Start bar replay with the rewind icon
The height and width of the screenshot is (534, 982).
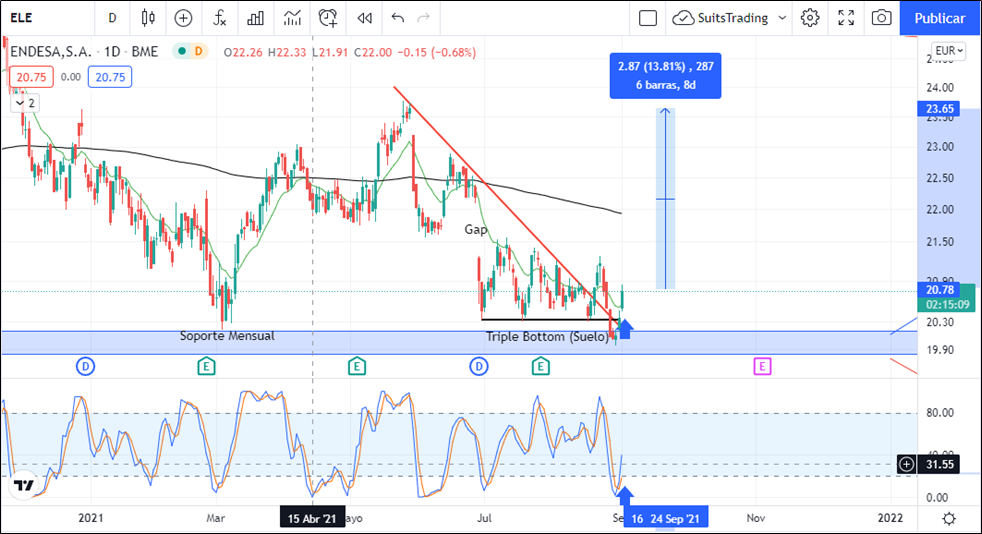[364, 18]
